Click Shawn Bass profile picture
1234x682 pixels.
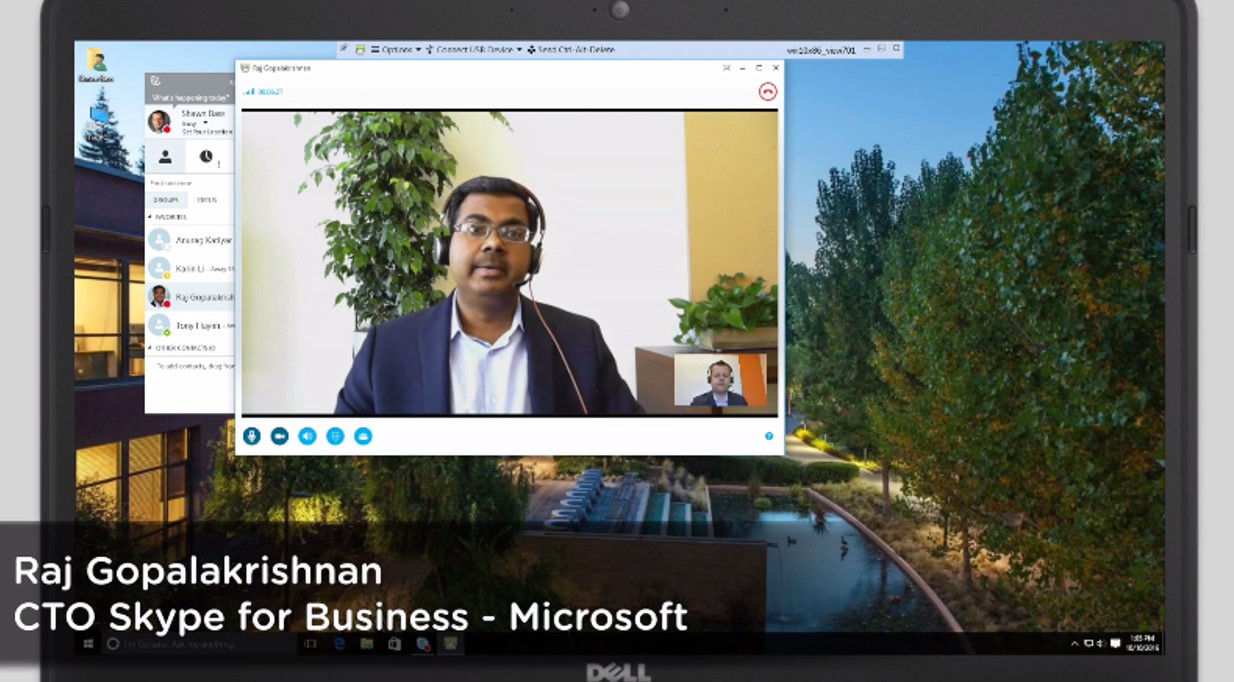pyautogui.click(x=159, y=122)
